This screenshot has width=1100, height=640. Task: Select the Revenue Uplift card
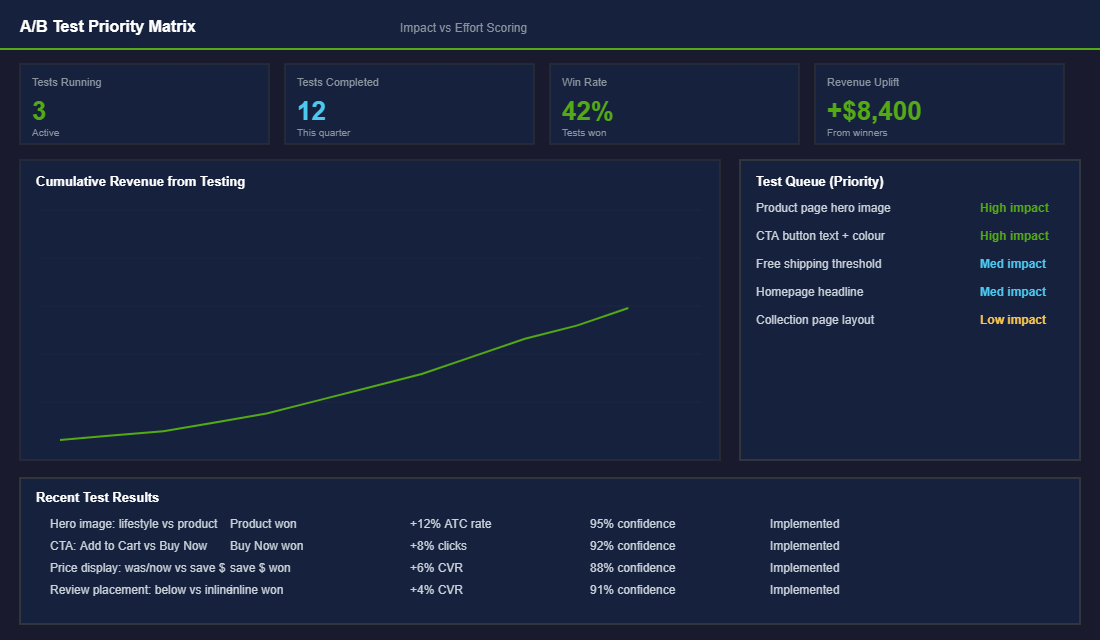coord(939,103)
